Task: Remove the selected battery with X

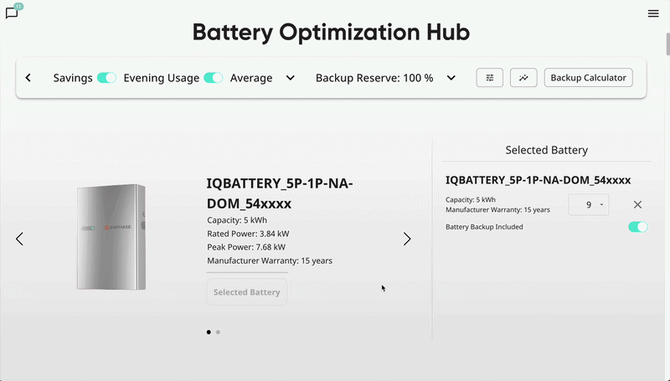Action: point(638,205)
